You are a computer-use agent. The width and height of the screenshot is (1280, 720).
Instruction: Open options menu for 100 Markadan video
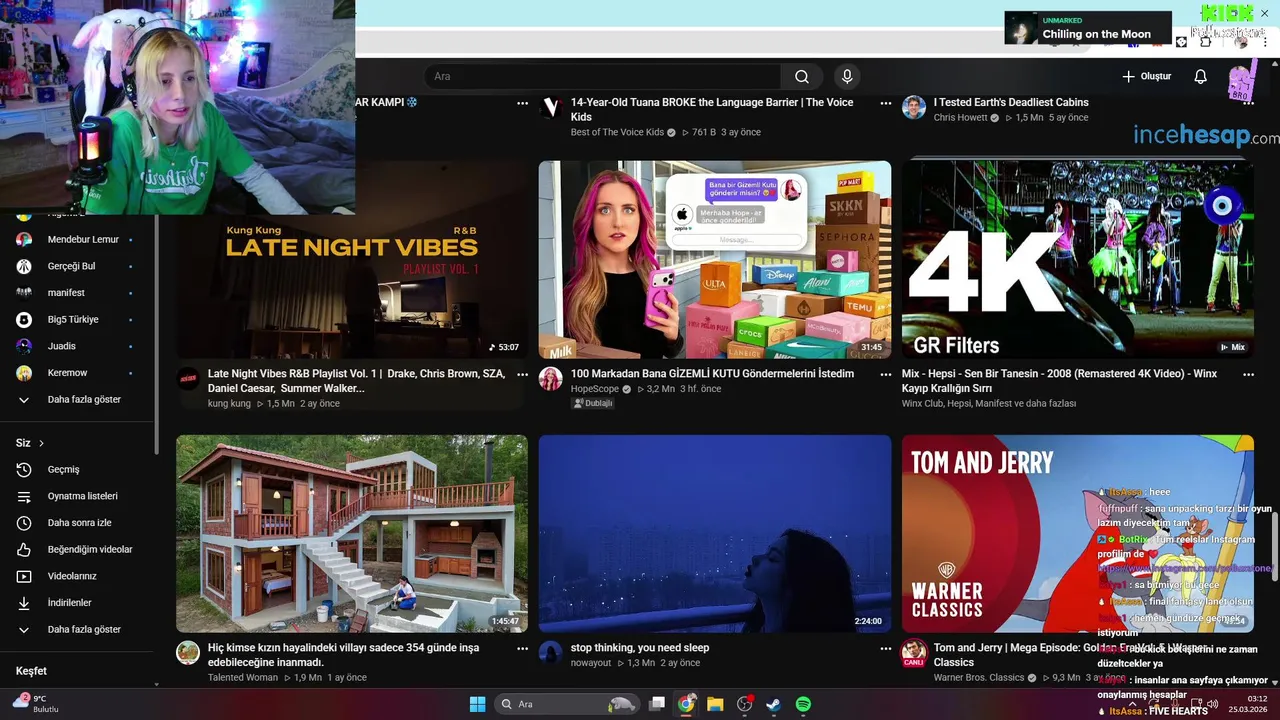pos(885,374)
